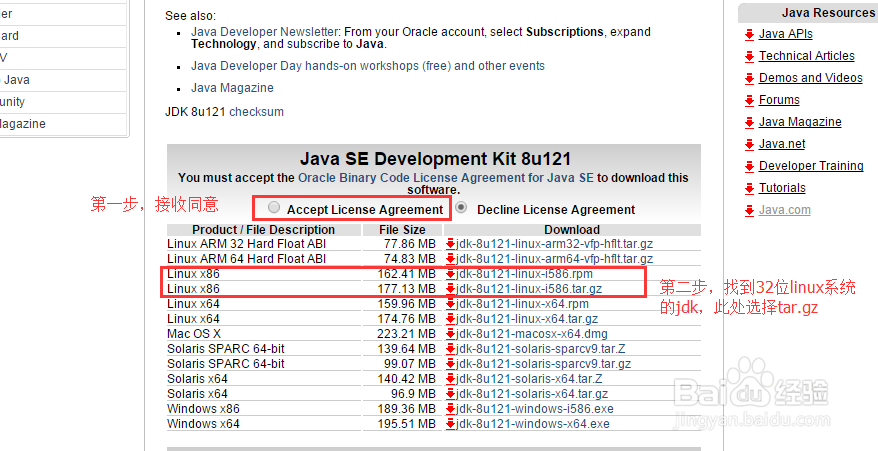The width and height of the screenshot is (878, 451).
Task: Click red arrow icon beside Java APIs
Action: (749, 35)
